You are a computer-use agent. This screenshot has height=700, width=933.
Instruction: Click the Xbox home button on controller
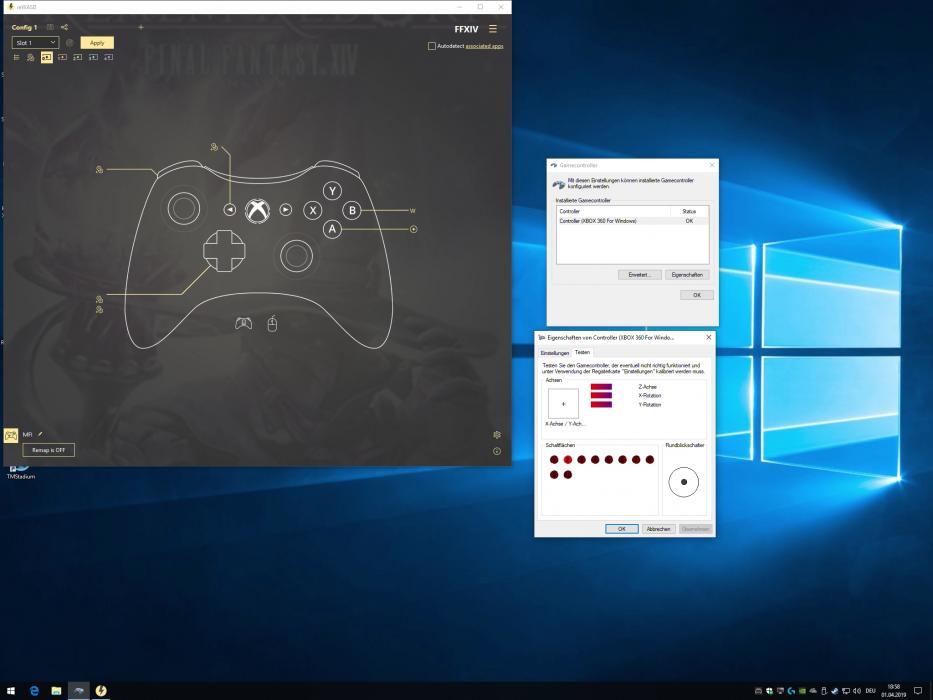258,210
